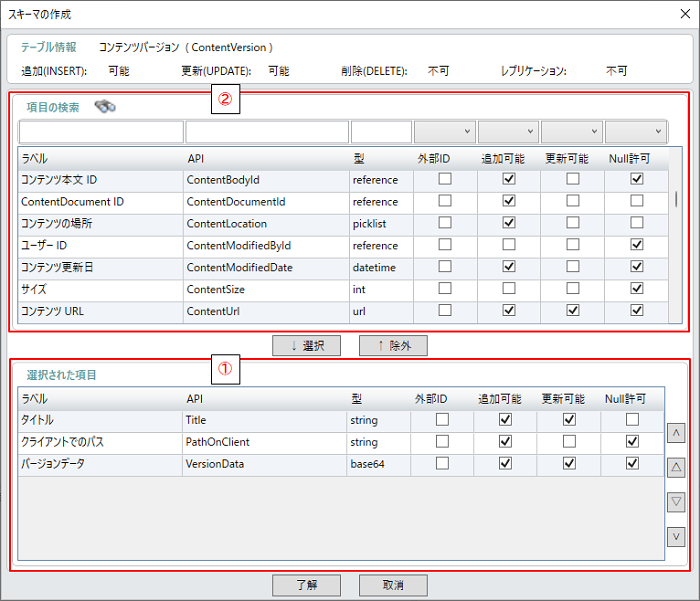Click the binoculars search icon

pyautogui.click(x=105, y=108)
